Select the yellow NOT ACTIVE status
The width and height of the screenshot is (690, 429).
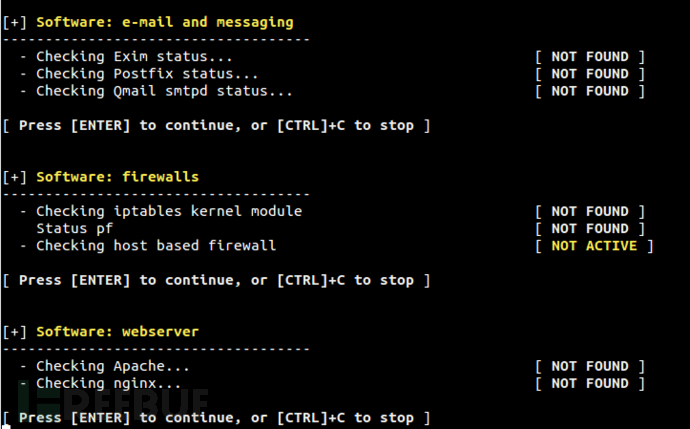pos(593,245)
